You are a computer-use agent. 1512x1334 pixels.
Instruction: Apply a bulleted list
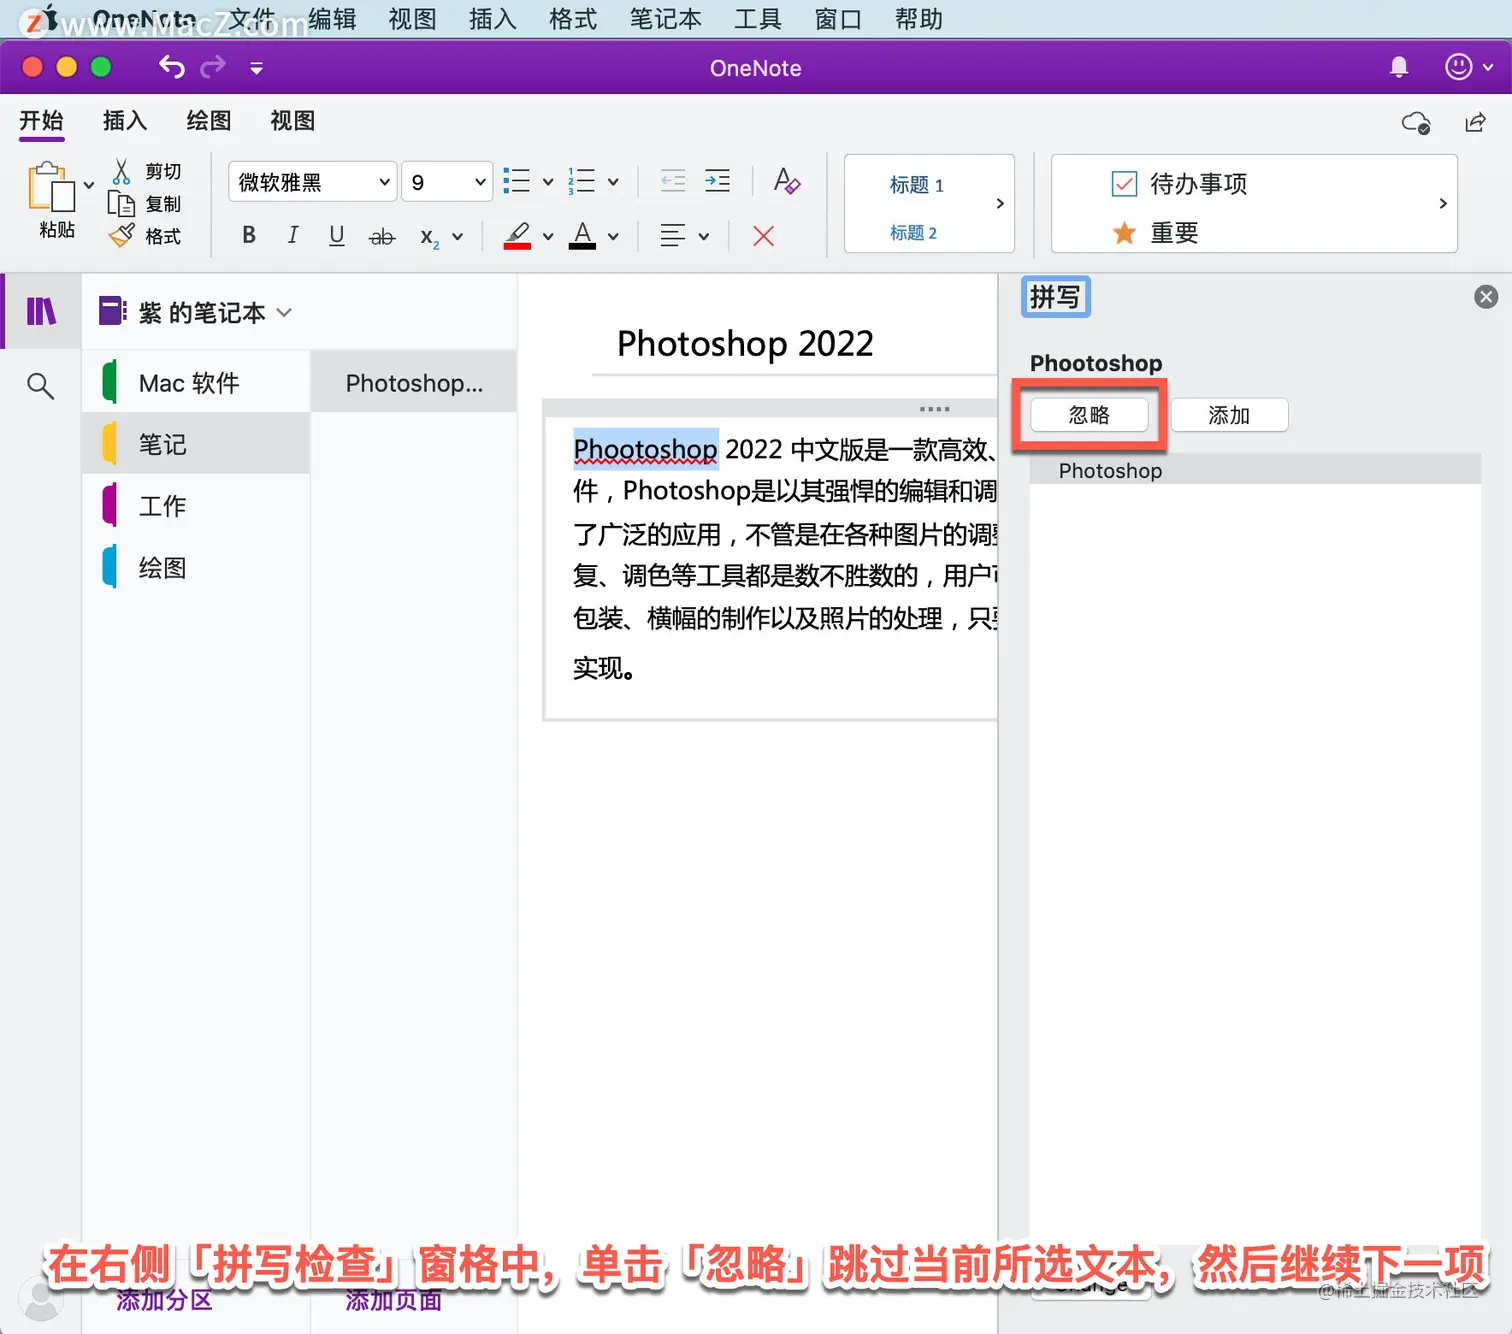(x=516, y=181)
